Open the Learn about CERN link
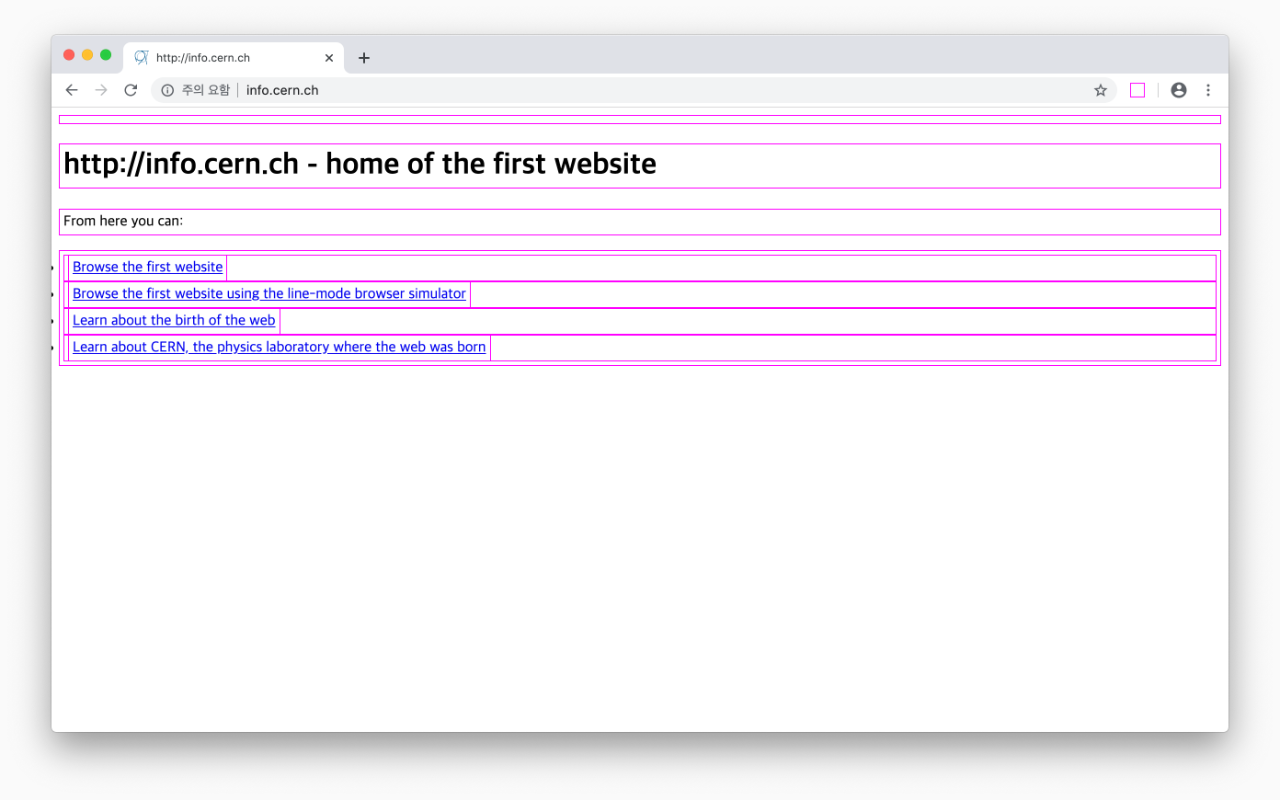This screenshot has width=1280, height=800. [279, 347]
